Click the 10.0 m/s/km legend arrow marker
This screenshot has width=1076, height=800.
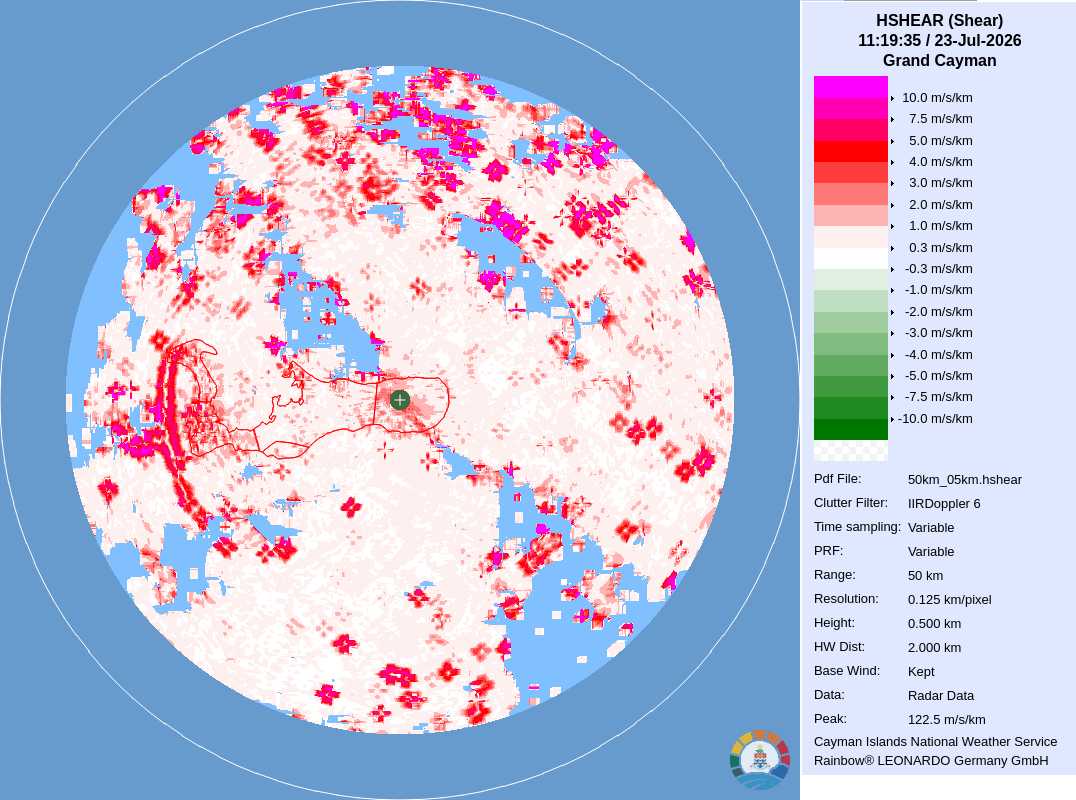892,98
